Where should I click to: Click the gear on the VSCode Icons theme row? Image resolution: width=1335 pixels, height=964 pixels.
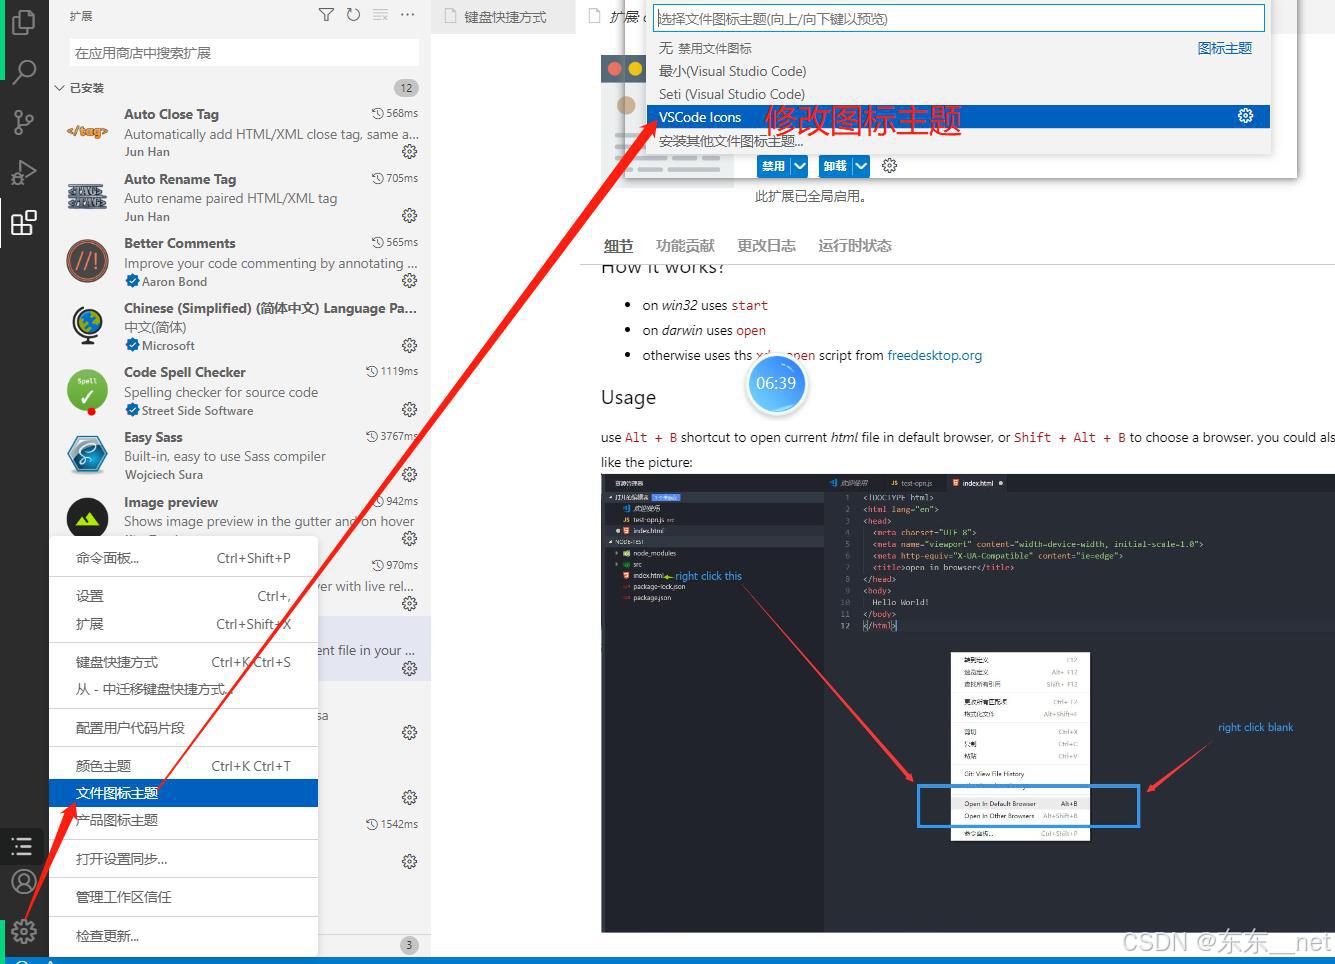(1245, 116)
